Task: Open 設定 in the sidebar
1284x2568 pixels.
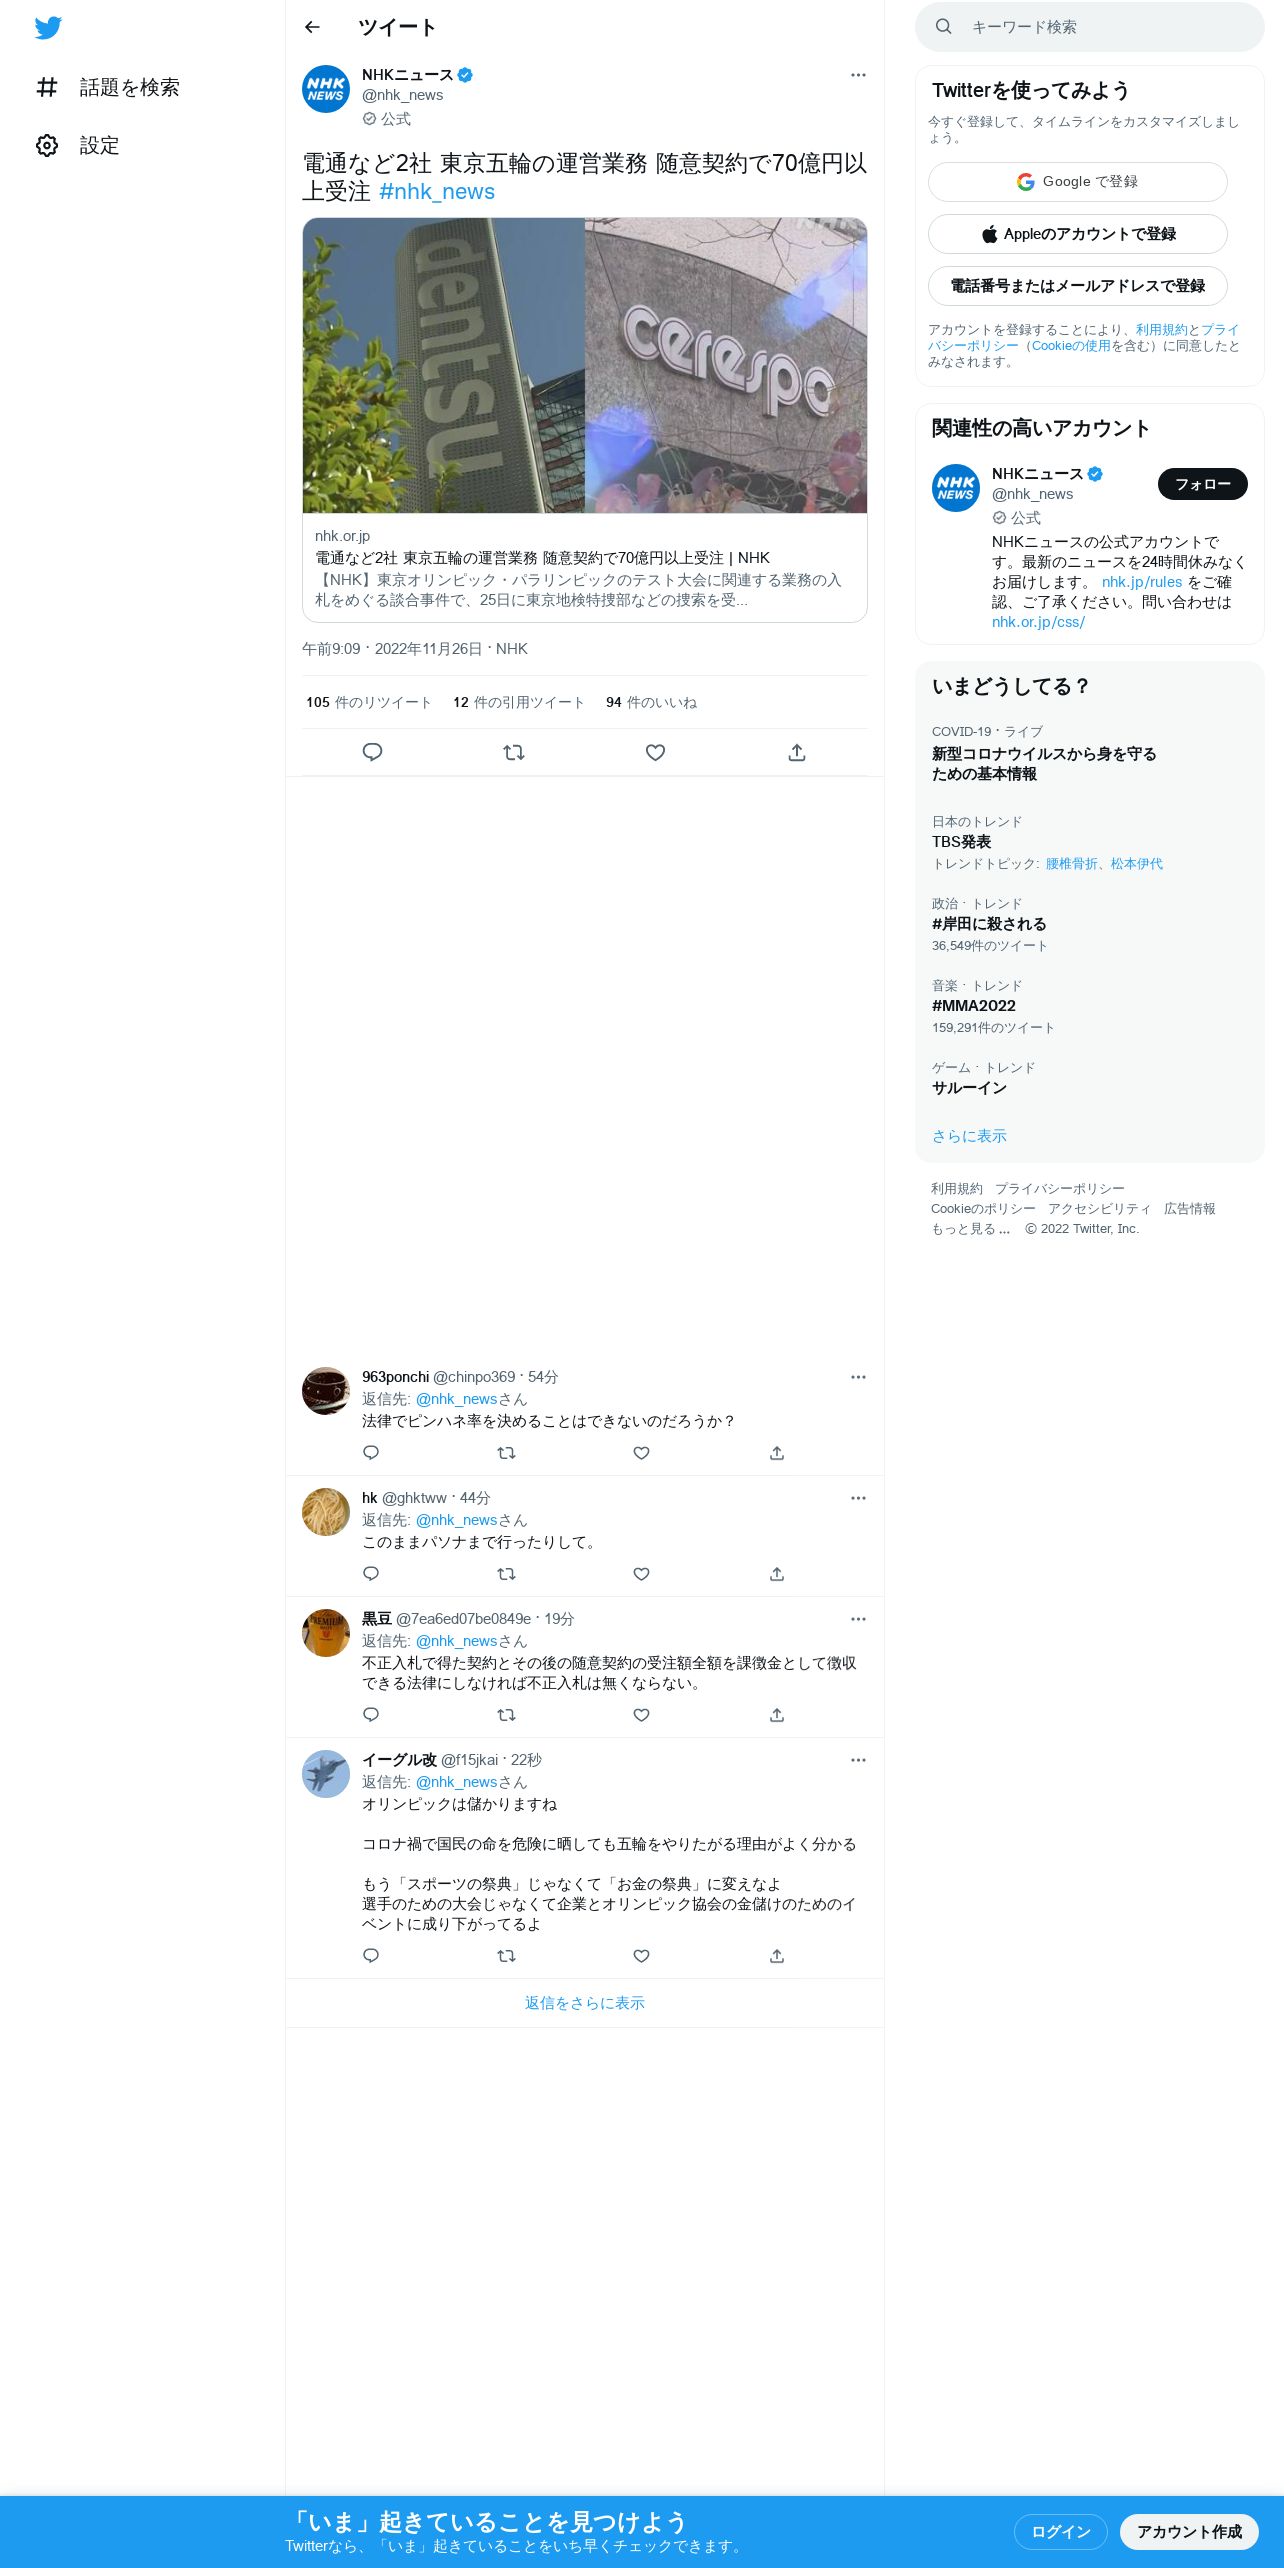Action: (78, 145)
